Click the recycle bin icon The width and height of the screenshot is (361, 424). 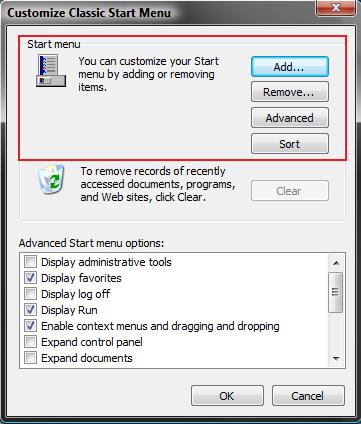(51, 179)
